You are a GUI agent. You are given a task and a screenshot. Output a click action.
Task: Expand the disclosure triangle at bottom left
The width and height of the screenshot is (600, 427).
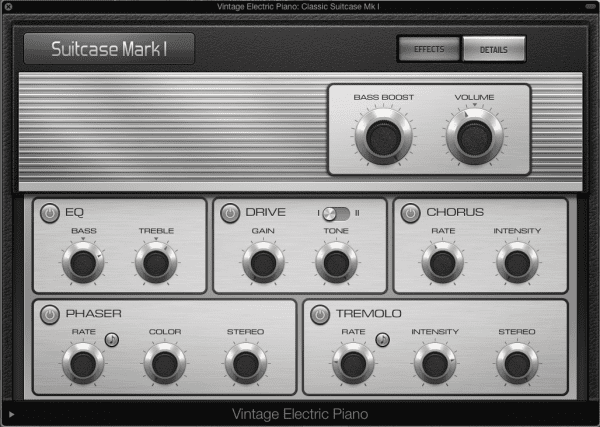(11, 414)
